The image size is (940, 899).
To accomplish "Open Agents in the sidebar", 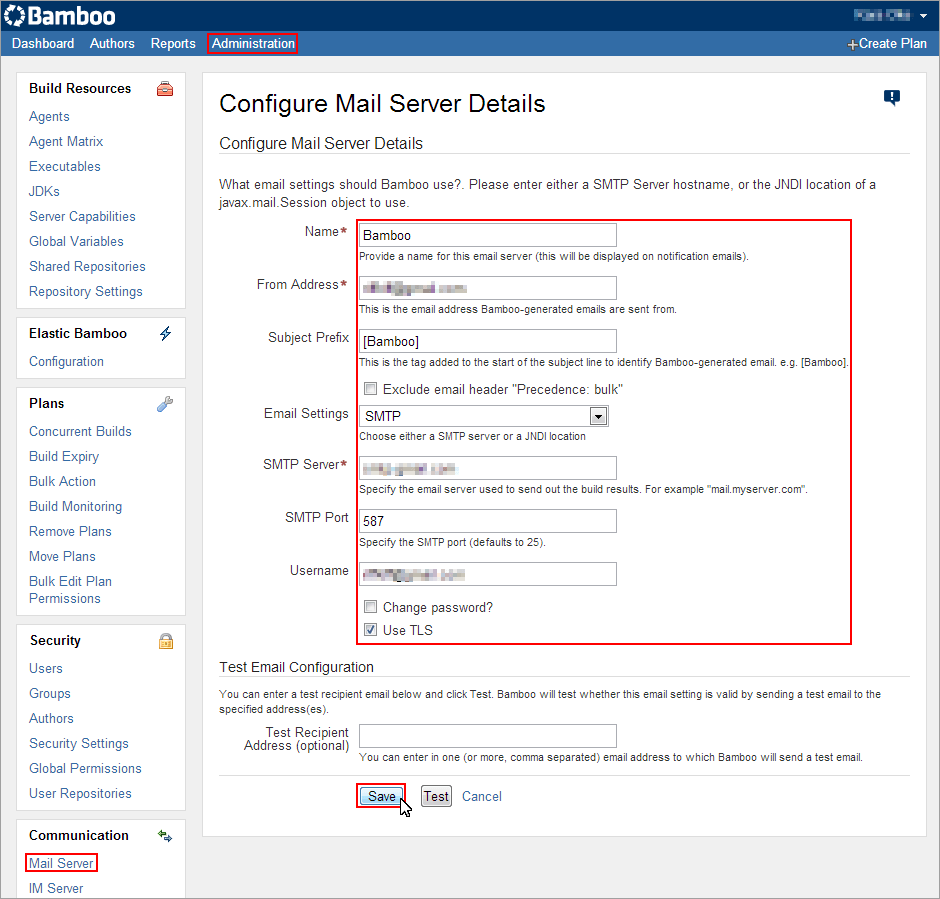I will click(49, 116).
